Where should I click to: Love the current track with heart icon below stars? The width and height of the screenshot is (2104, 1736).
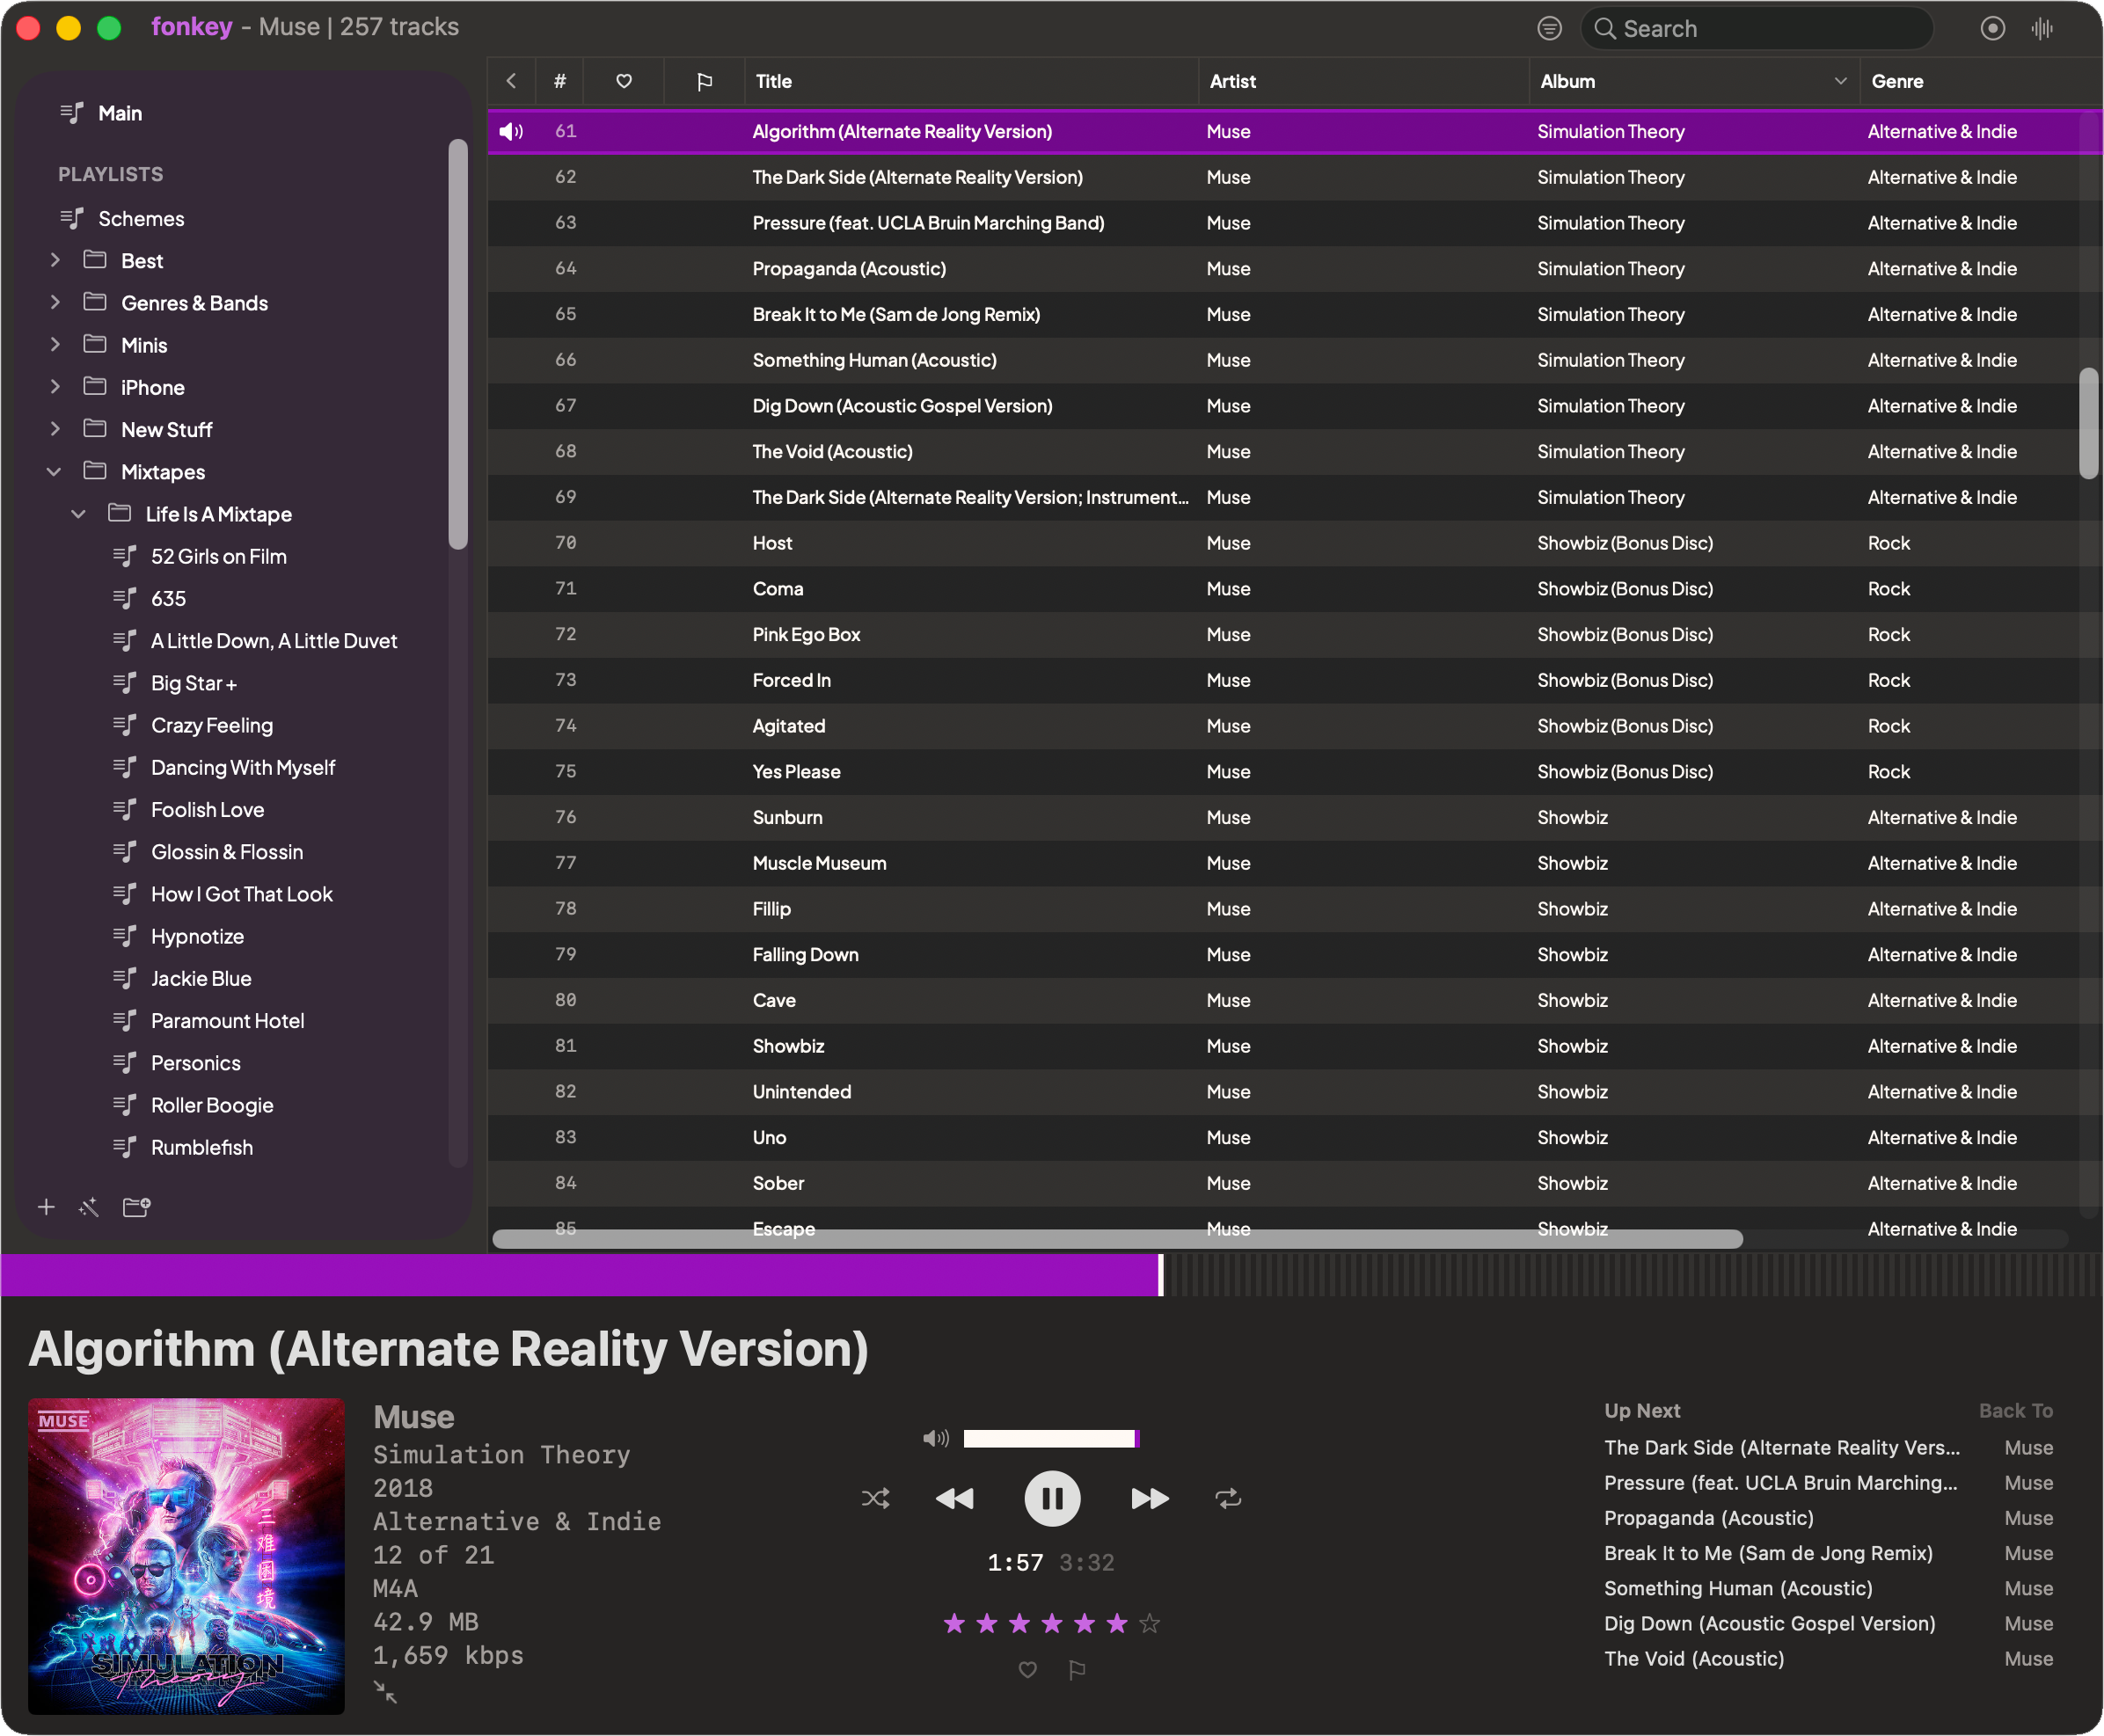click(1027, 1669)
